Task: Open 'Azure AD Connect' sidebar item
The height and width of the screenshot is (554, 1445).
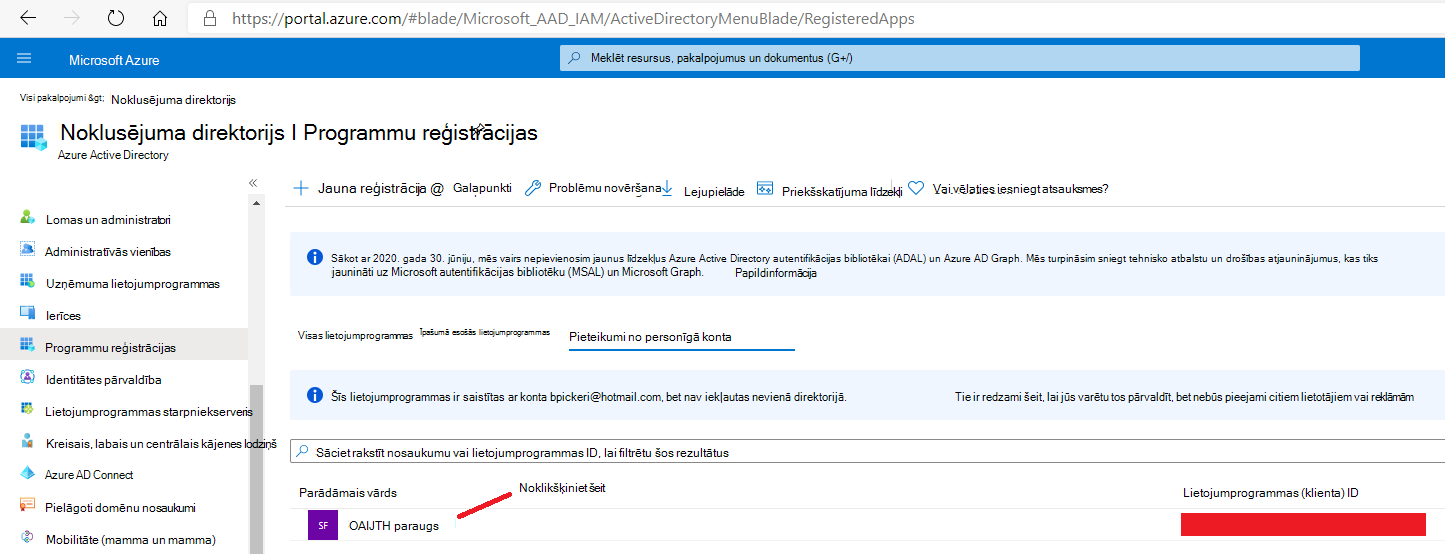Action: click(x=89, y=475)
